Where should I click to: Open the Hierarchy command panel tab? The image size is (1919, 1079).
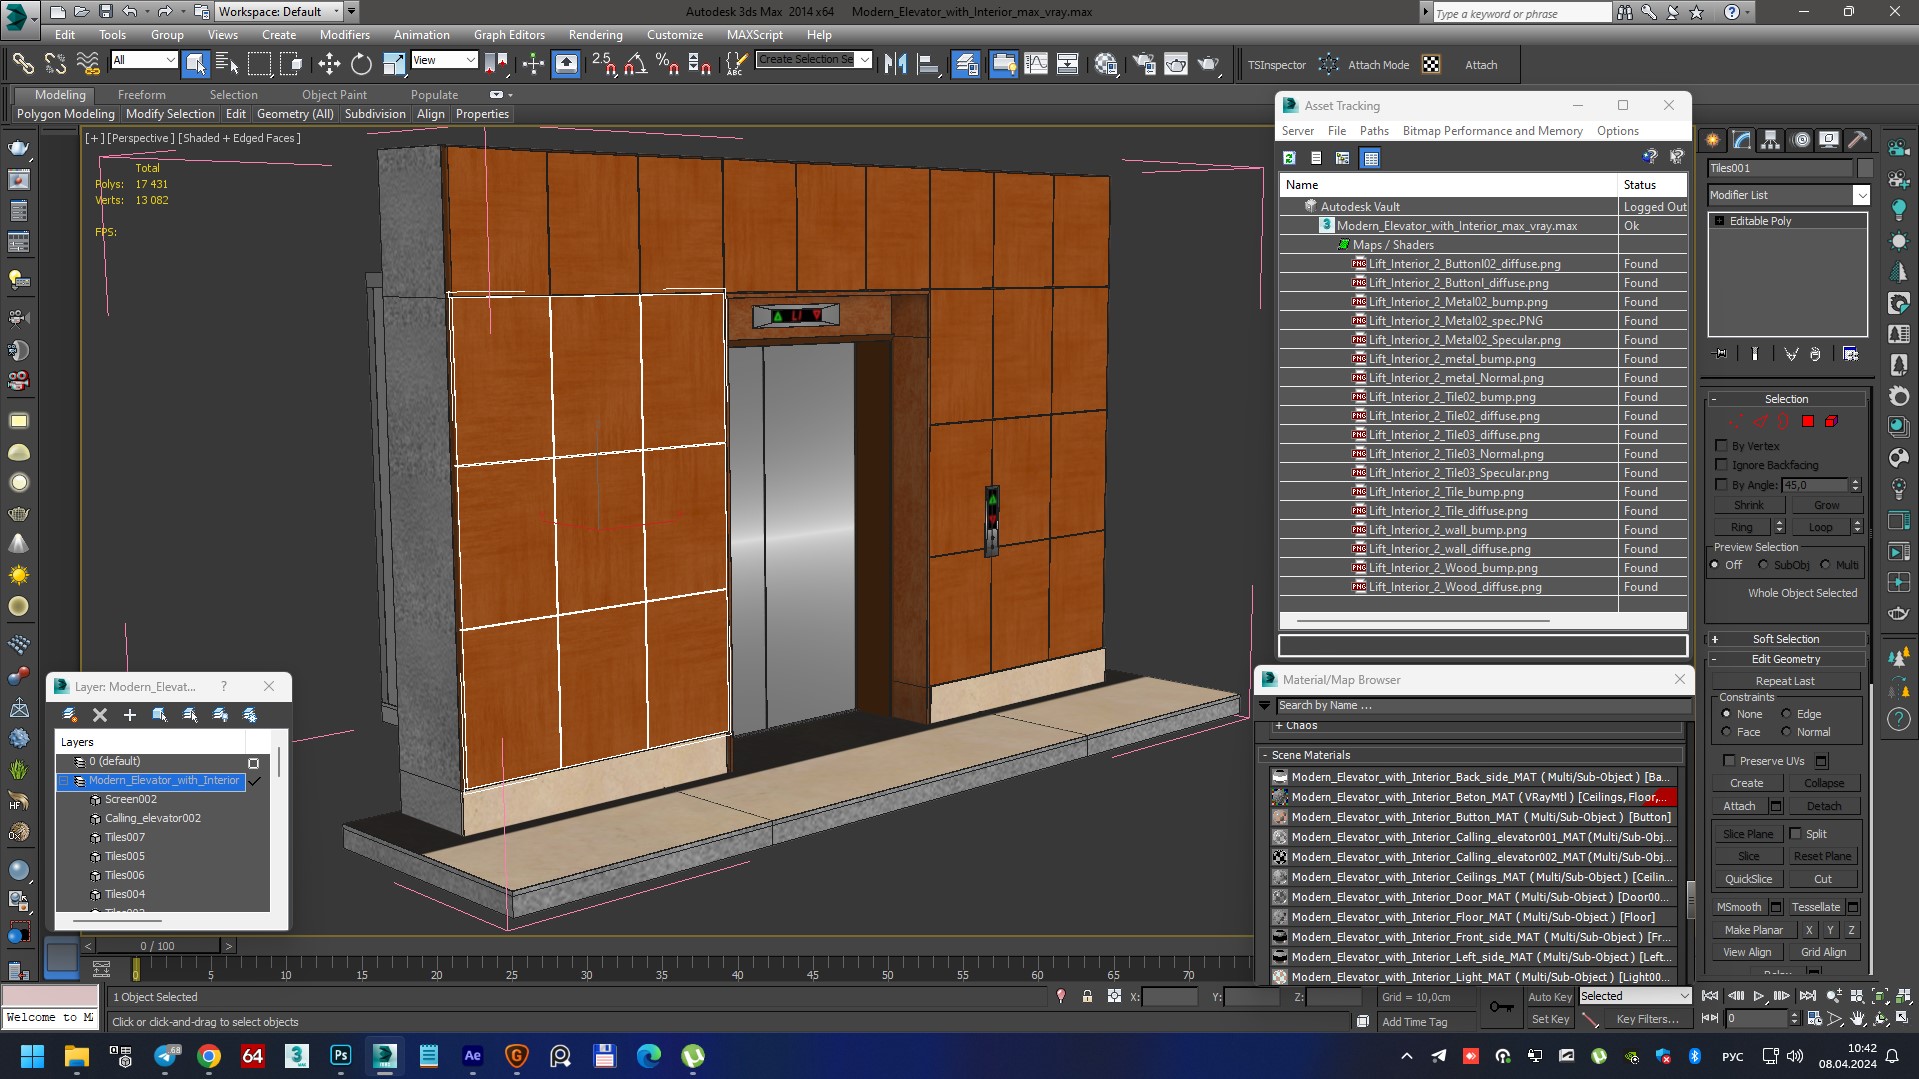pyautogui.click(x=1771, y=140)
